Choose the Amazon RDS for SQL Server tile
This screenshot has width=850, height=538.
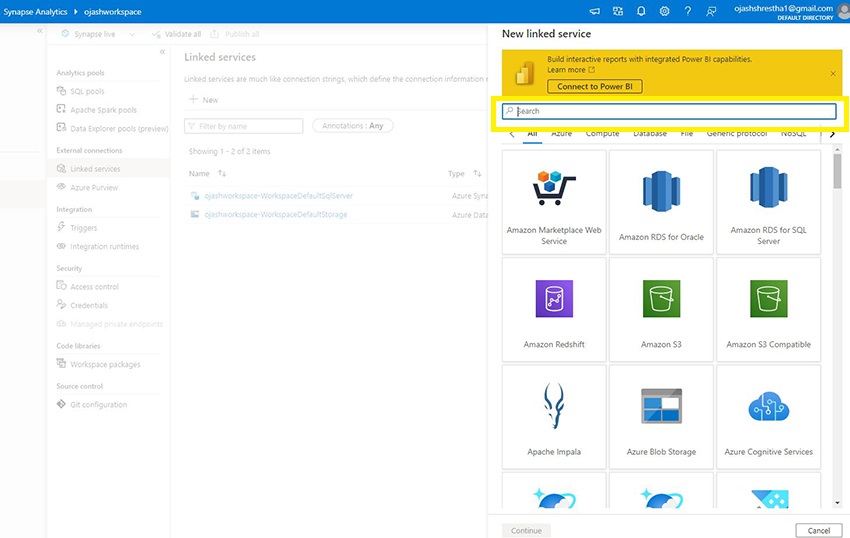click(769, 202)
